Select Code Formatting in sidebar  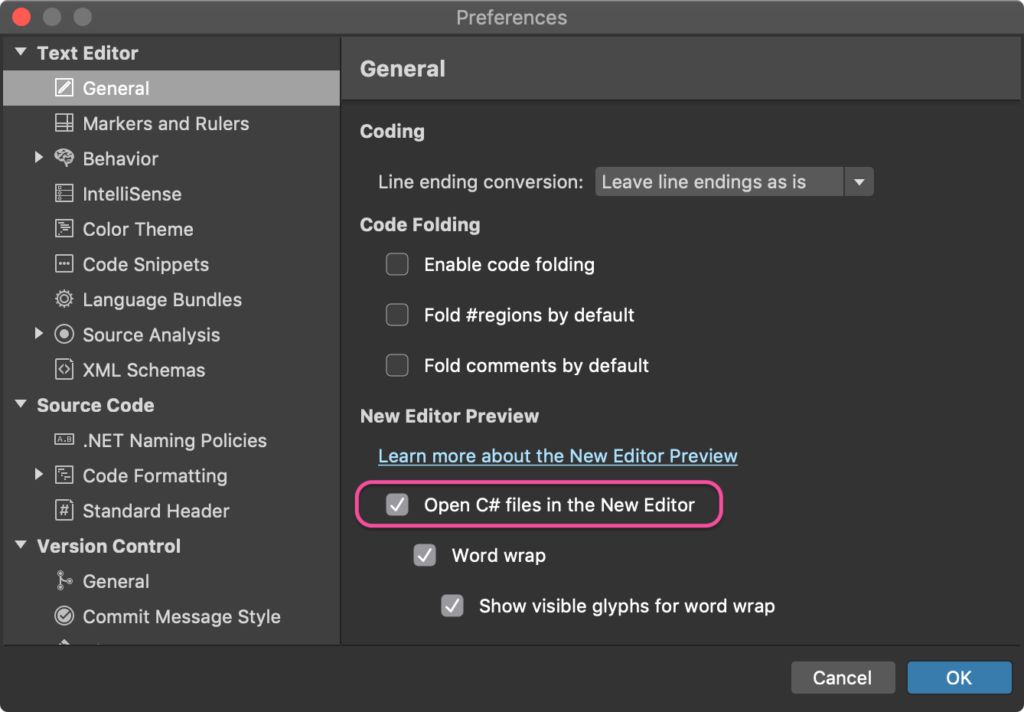point(154,476)
